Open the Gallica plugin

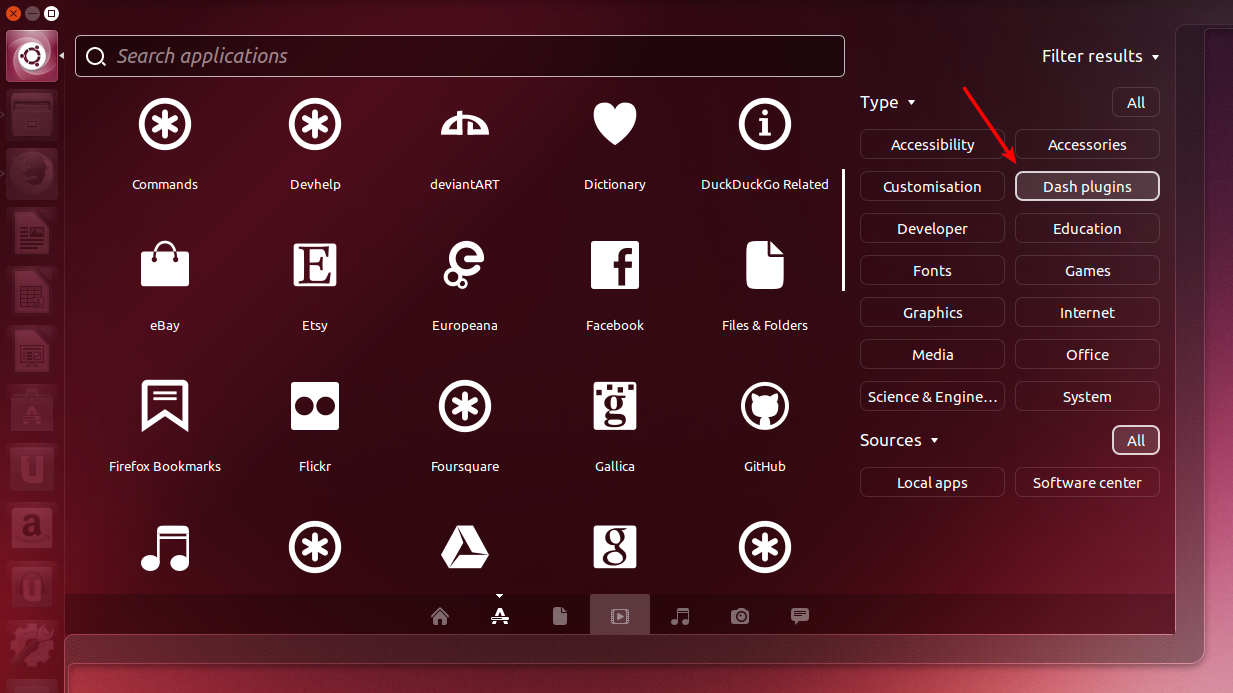pos(615,406)
